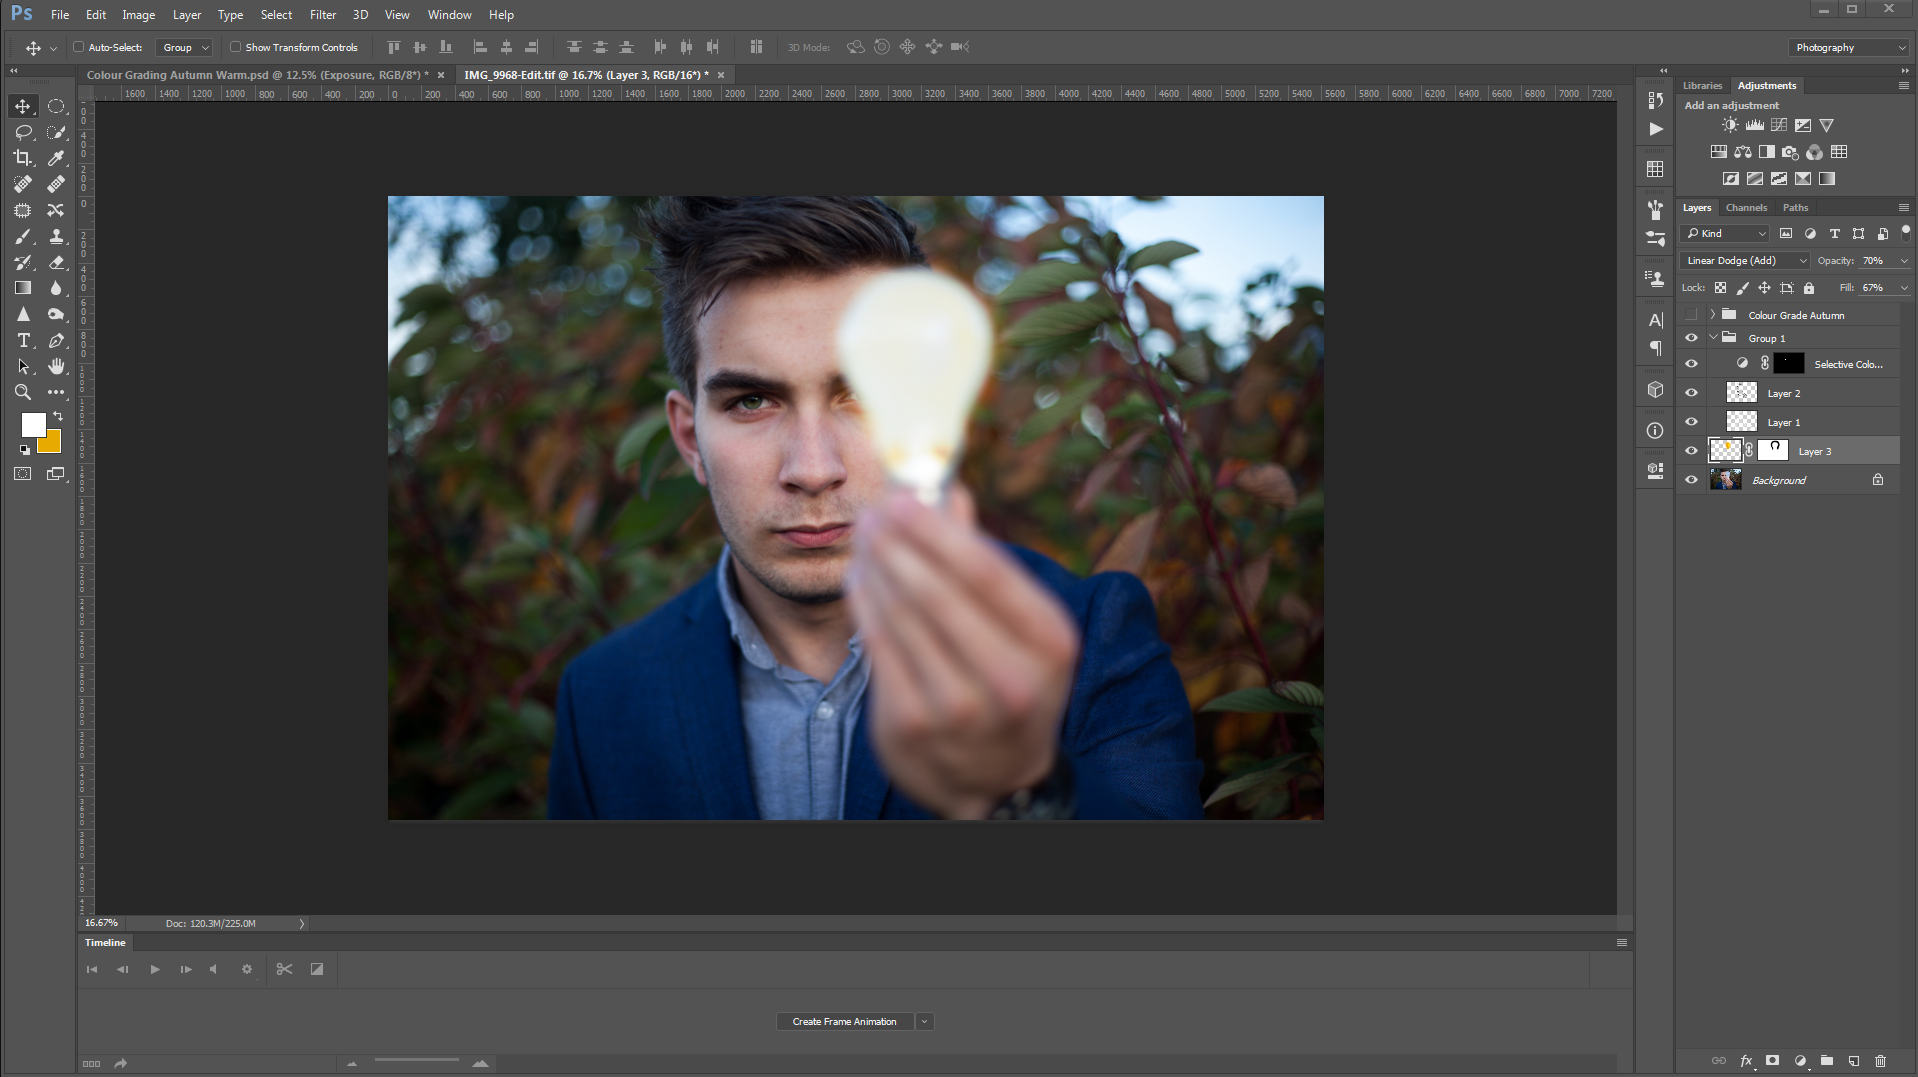This screenshot has width=1918, height=1077.
Task: Click the foreground white colour swatch
Action: pos(34,425)
